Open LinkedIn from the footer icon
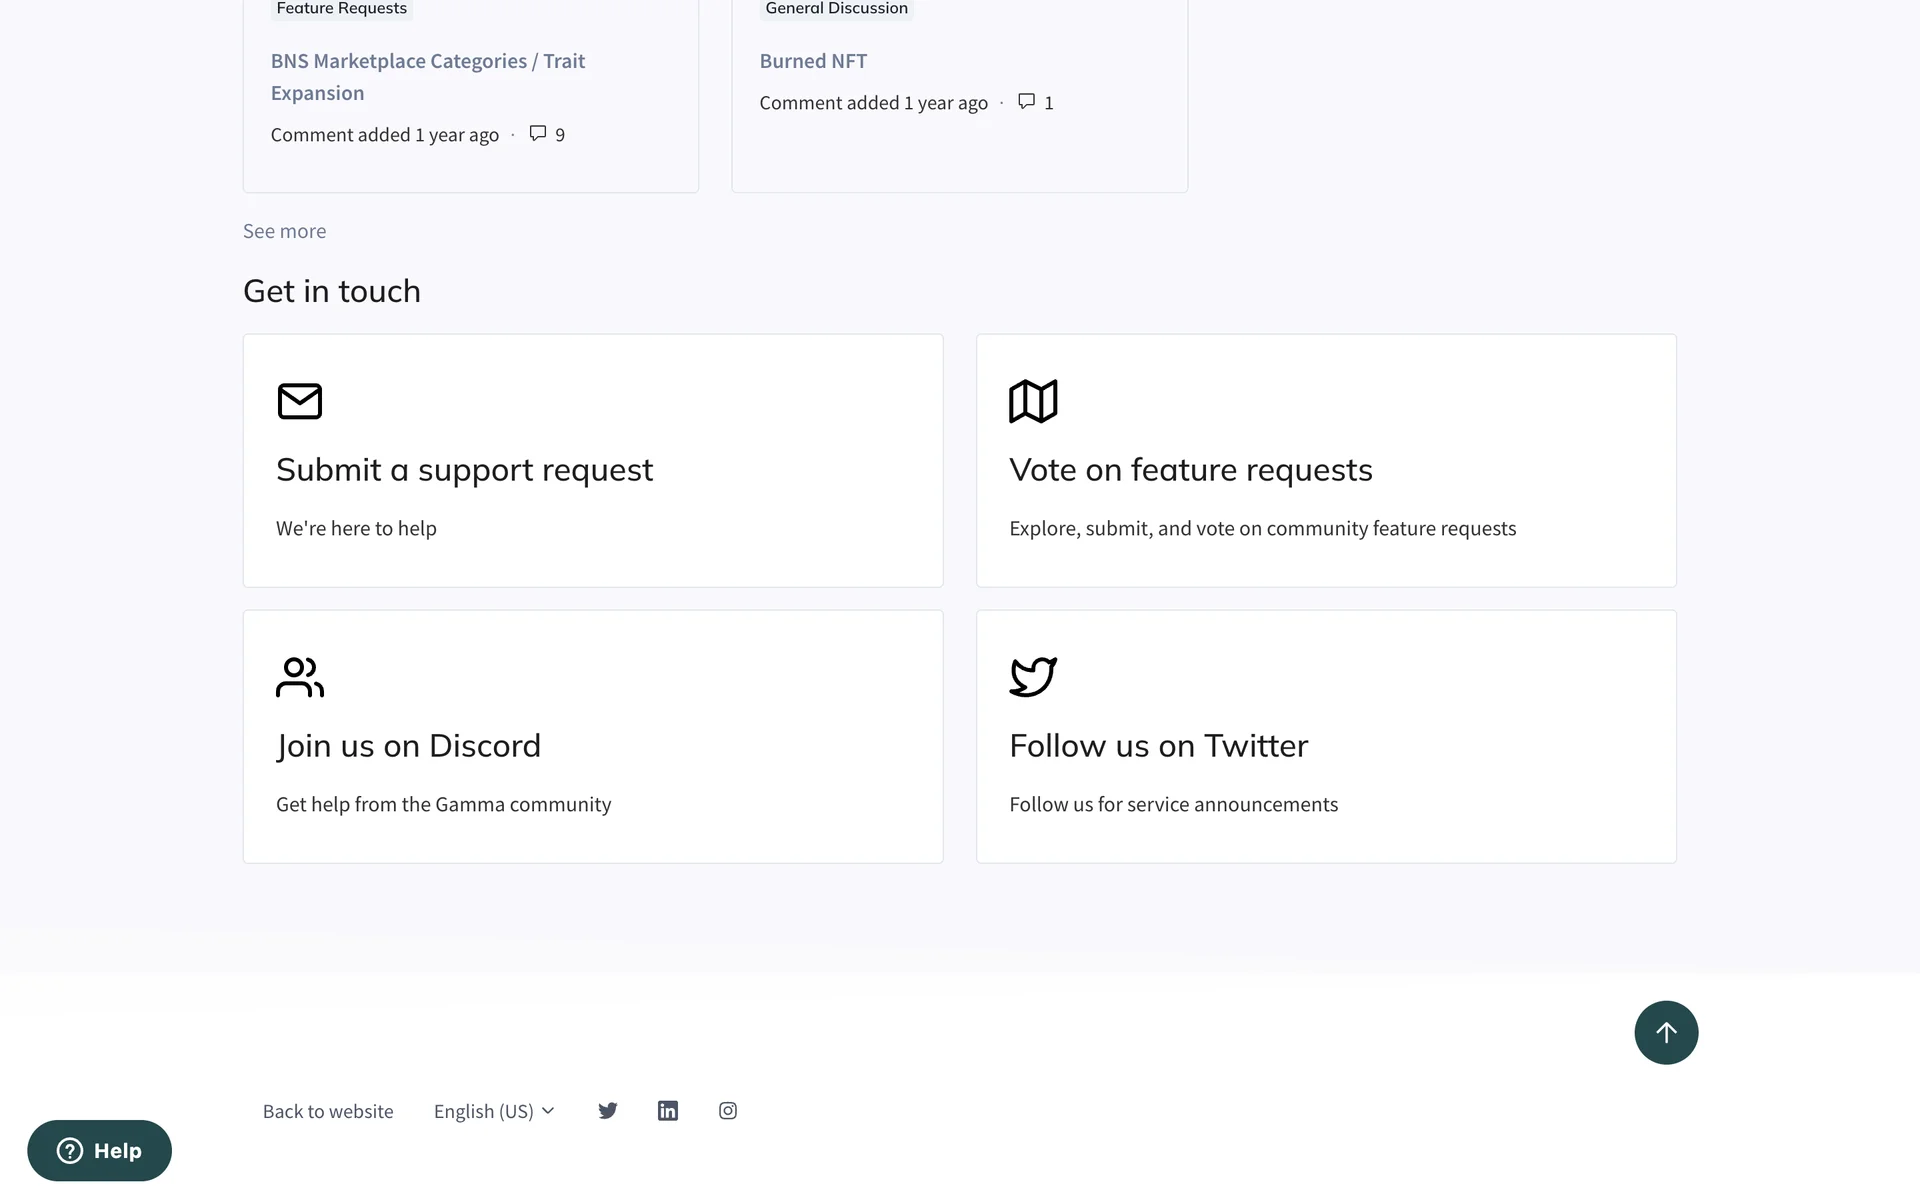Screen dimensions: 1920x1200 (668, 1111)
